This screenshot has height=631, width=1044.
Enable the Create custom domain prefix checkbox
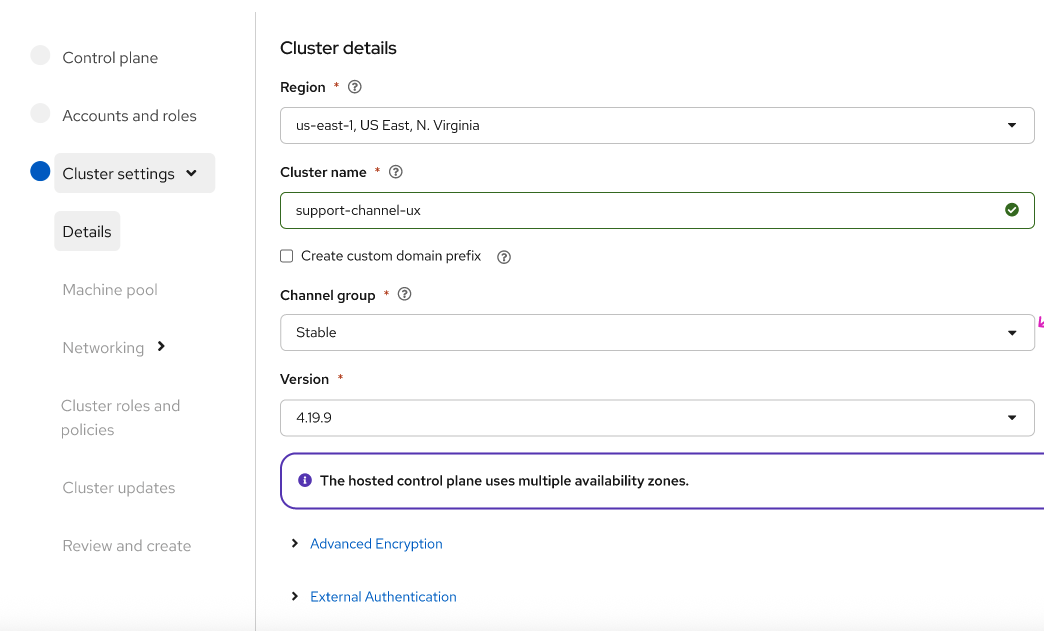pos(287,256)
